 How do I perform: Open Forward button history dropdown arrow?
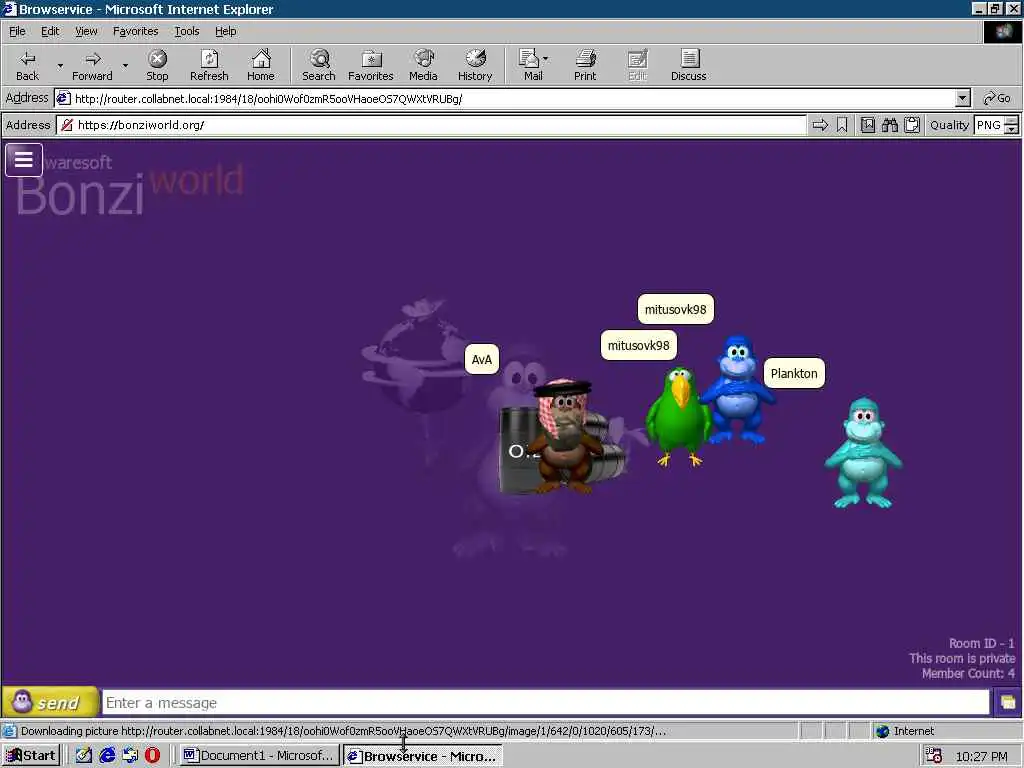point(125,65)
